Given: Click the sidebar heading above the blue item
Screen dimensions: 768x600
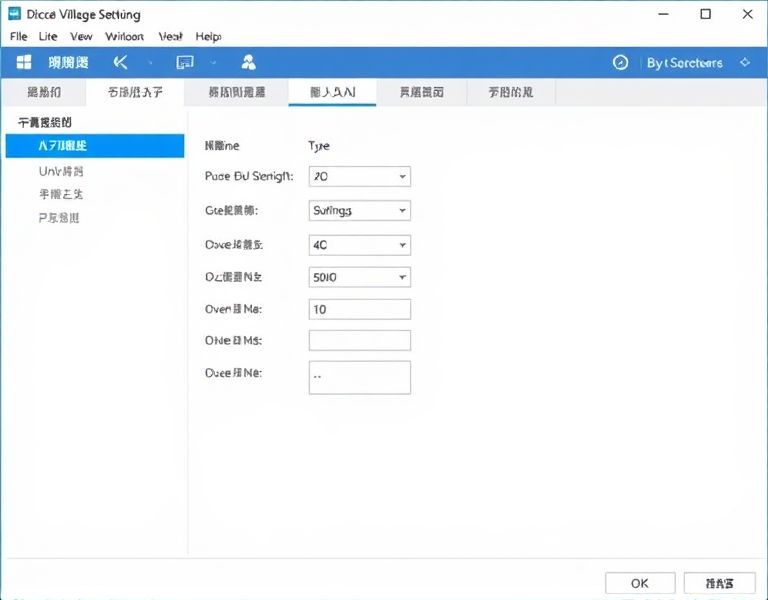Looking at the screenshot, I should tap(45, 122).
